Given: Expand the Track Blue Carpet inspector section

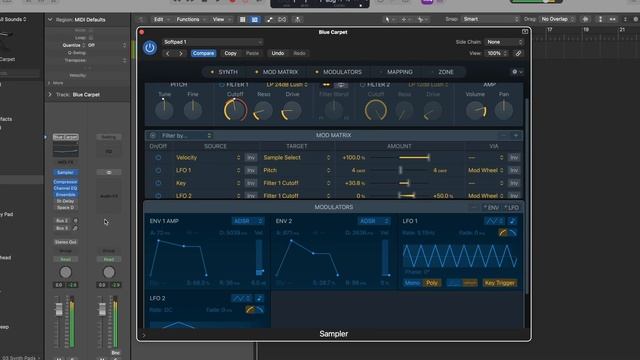Looking at the screenshot, I should (50, 95).
